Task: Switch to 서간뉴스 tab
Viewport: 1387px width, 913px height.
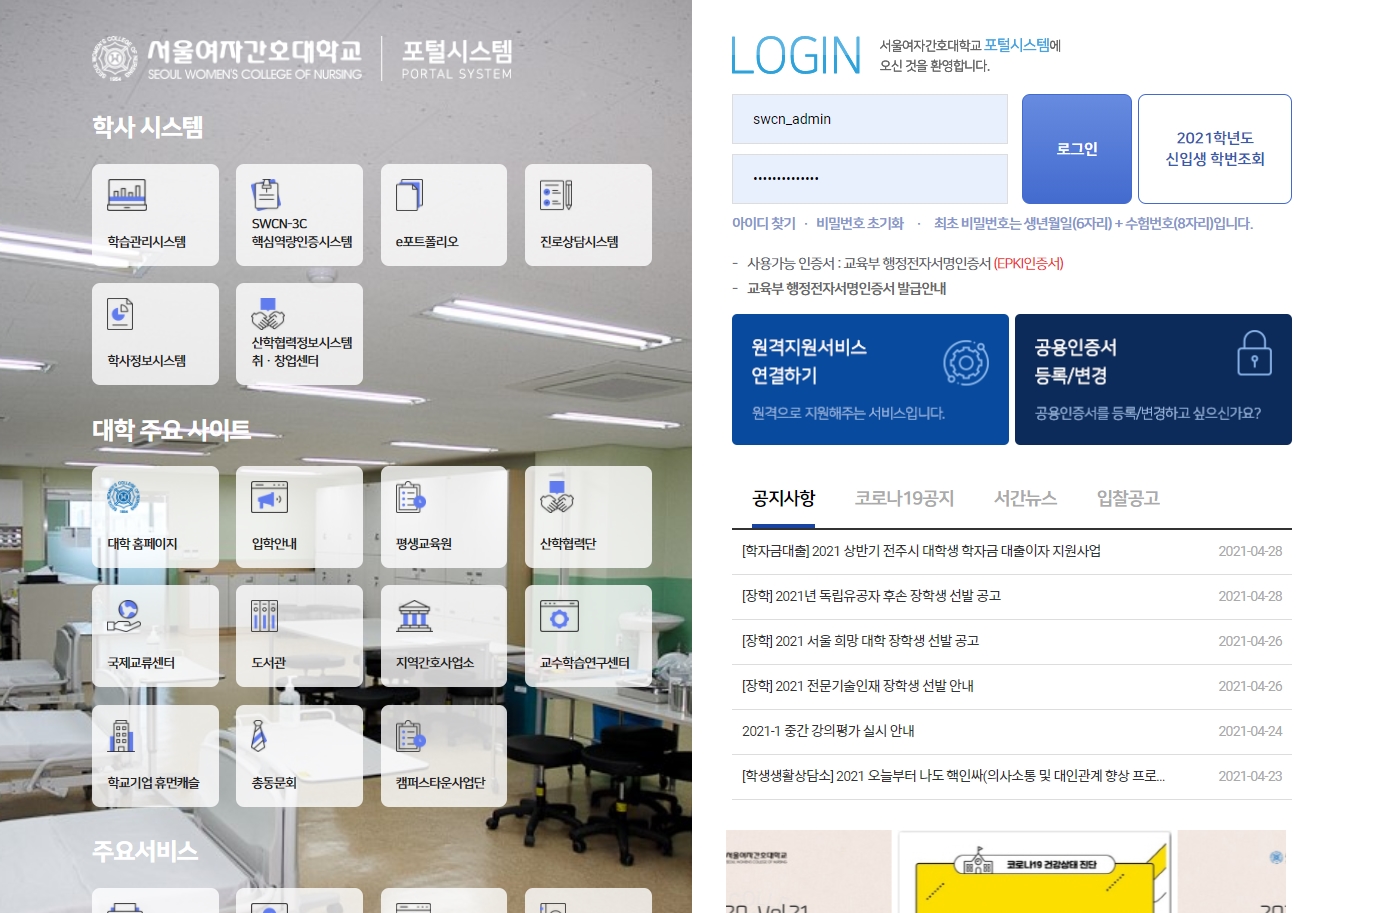Action: click(x=1025, y=498)
